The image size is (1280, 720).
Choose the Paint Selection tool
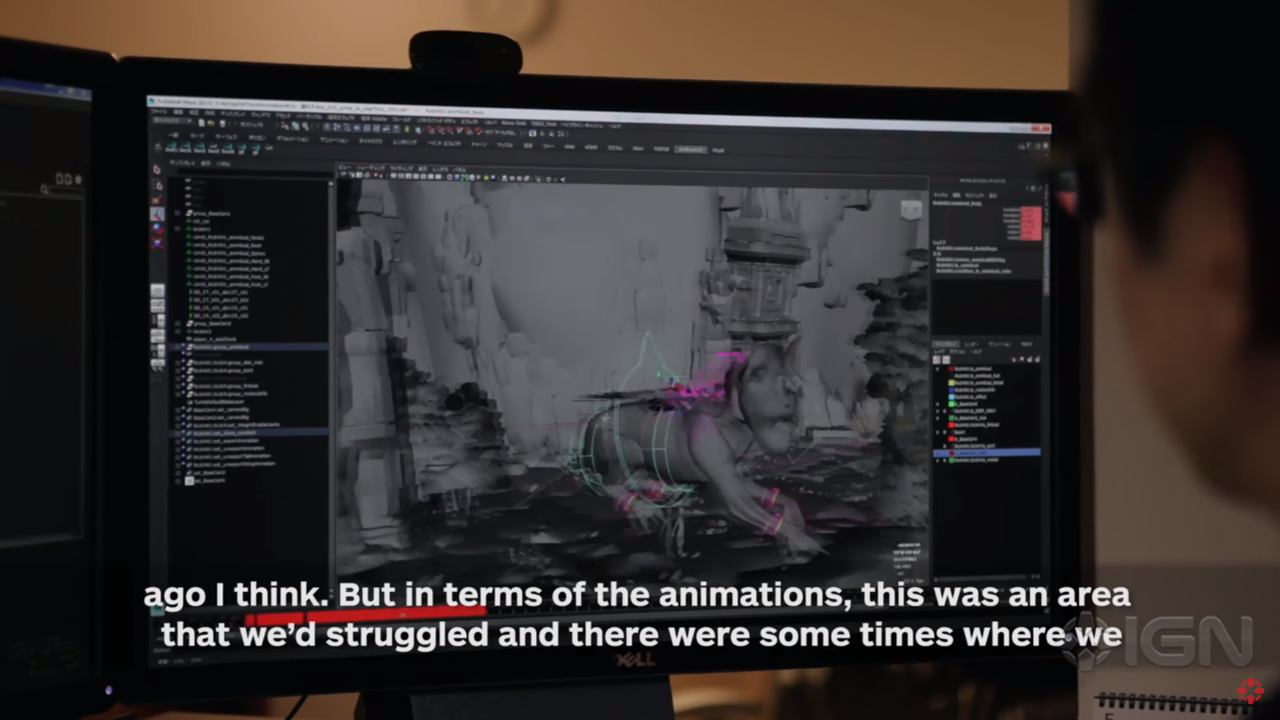click(157, 199)
